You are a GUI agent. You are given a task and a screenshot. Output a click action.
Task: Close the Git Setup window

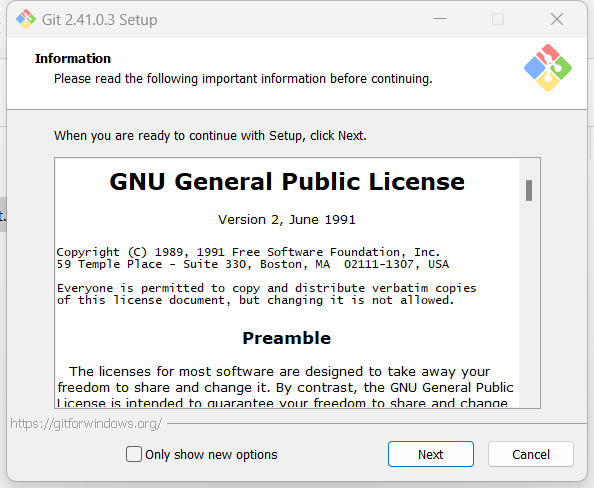557,19
